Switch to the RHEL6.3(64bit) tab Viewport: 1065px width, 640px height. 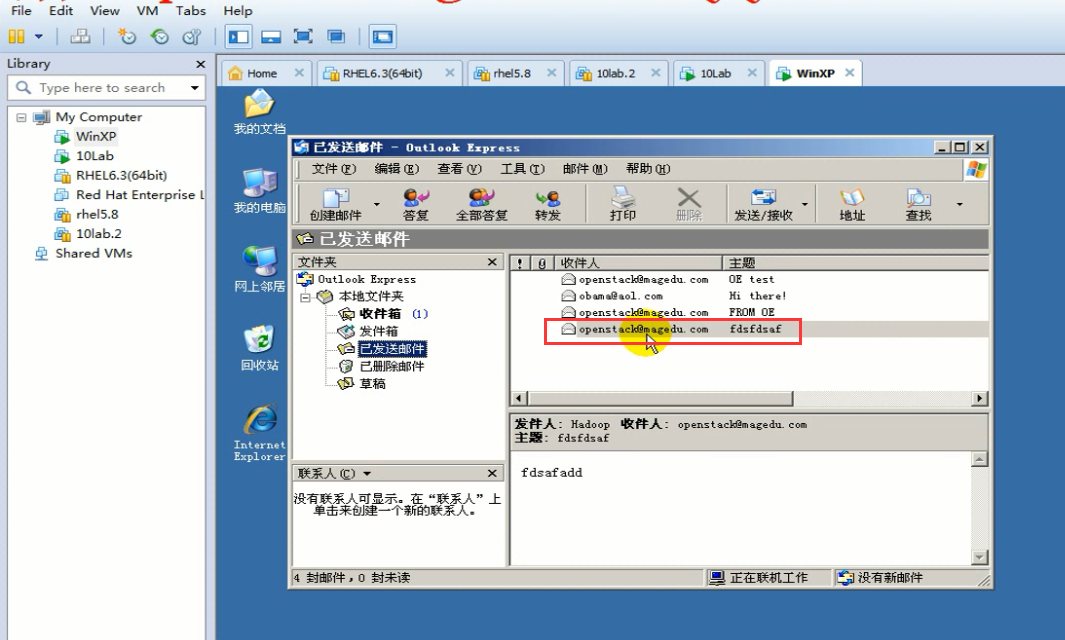382,73
